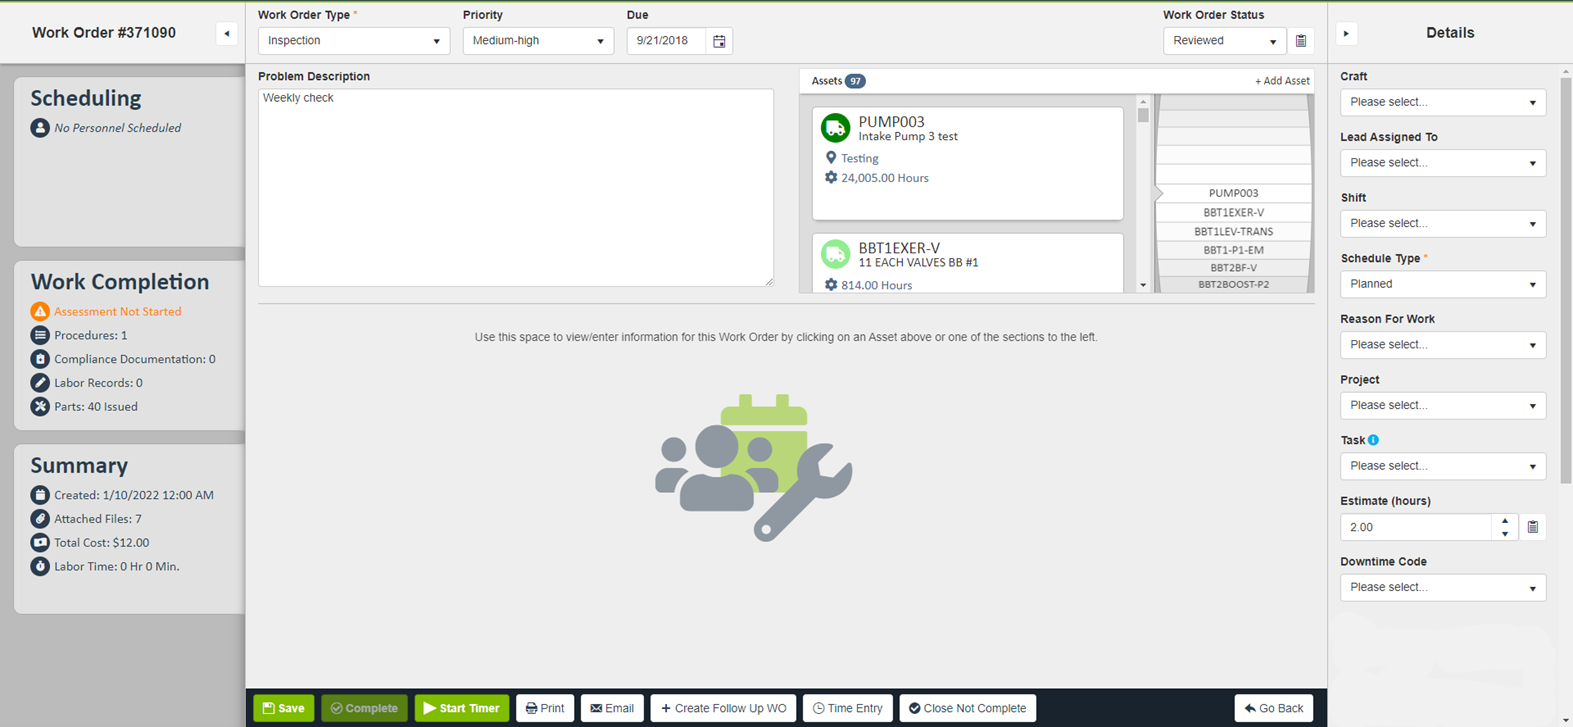This screenshot has width=1573, height=727.
Task: Click inside the Problem Description text area
Action: click(x=515, y=188)
